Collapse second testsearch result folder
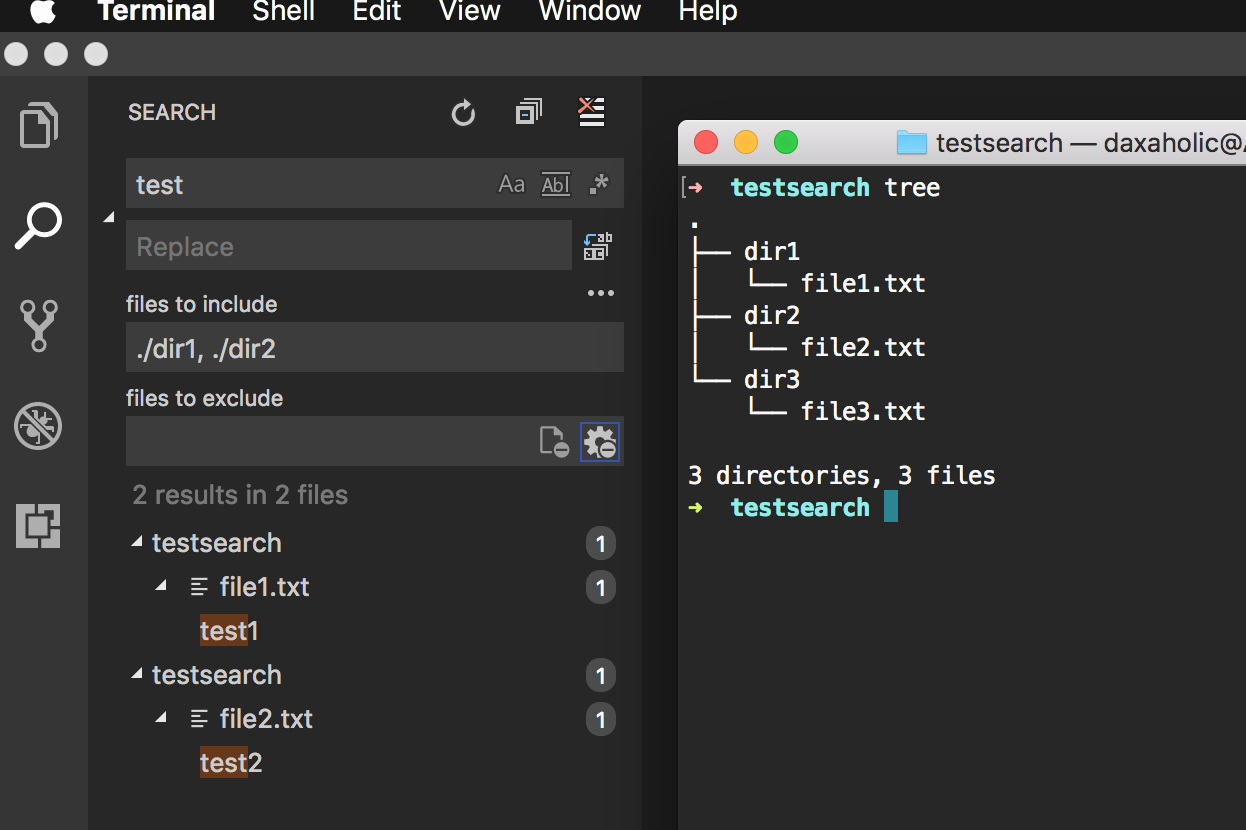The image size is (1246, 830). [x=137, y=674]
